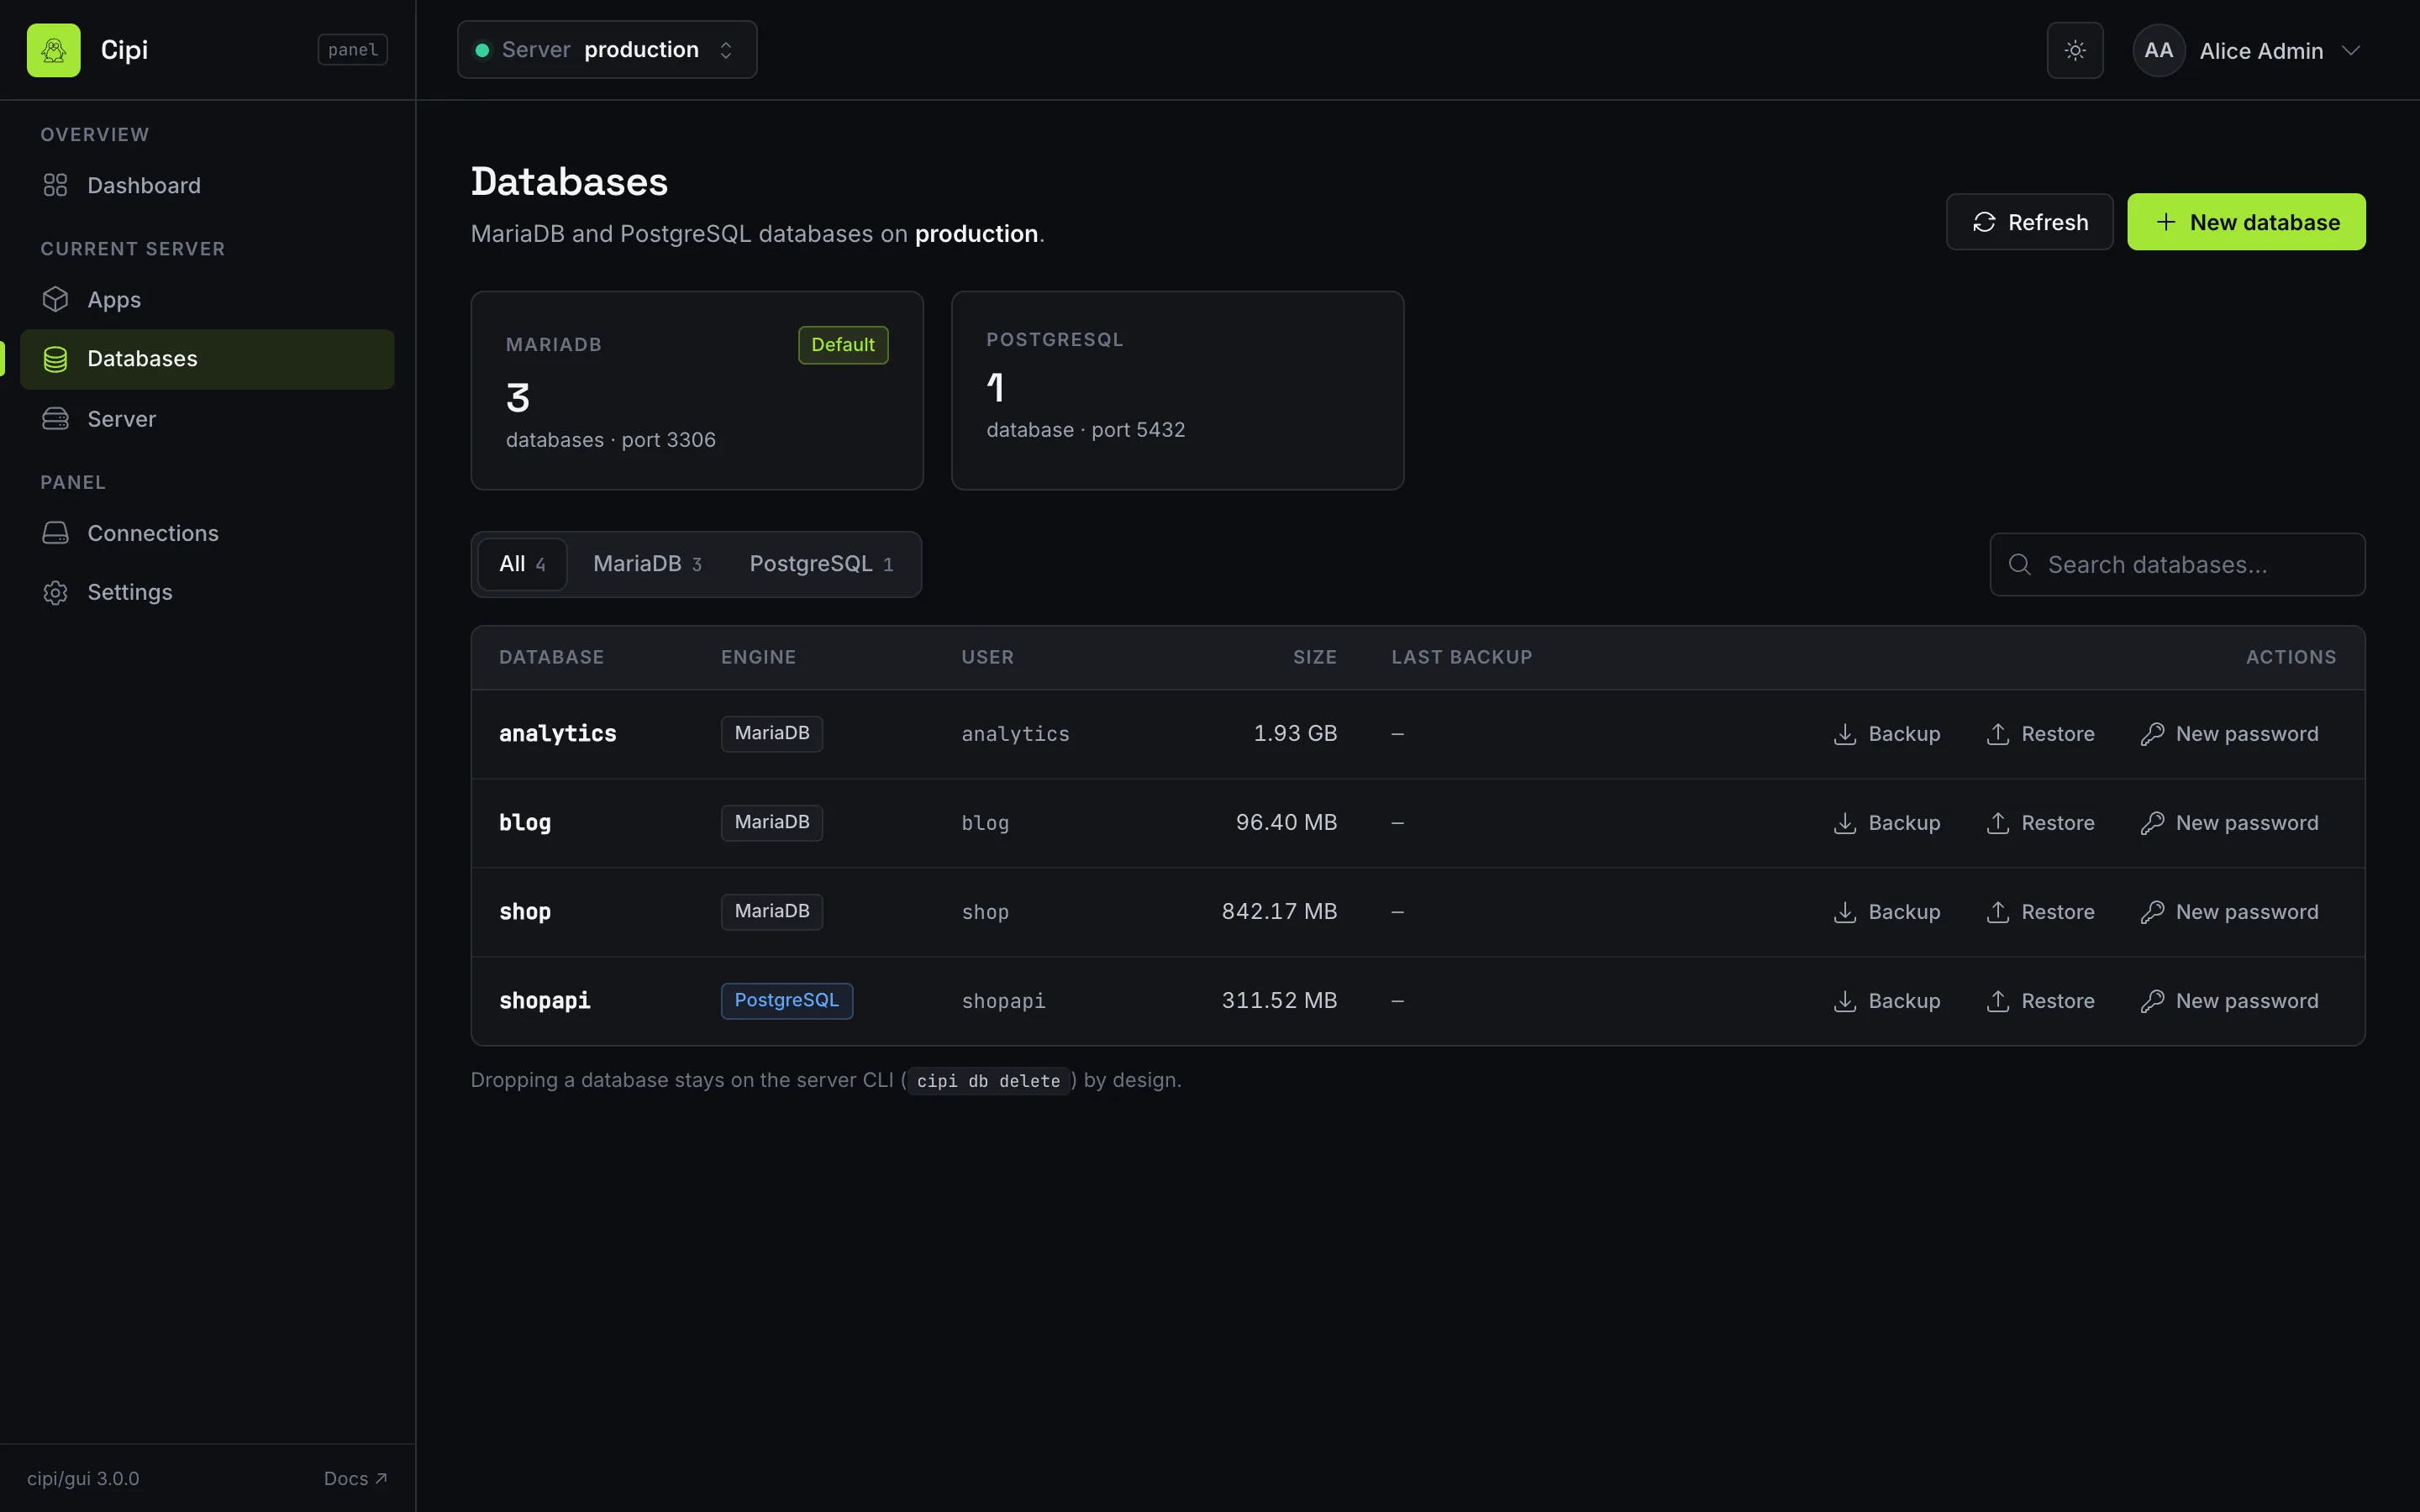Click the refresh arrows icon

(1984, 222)
